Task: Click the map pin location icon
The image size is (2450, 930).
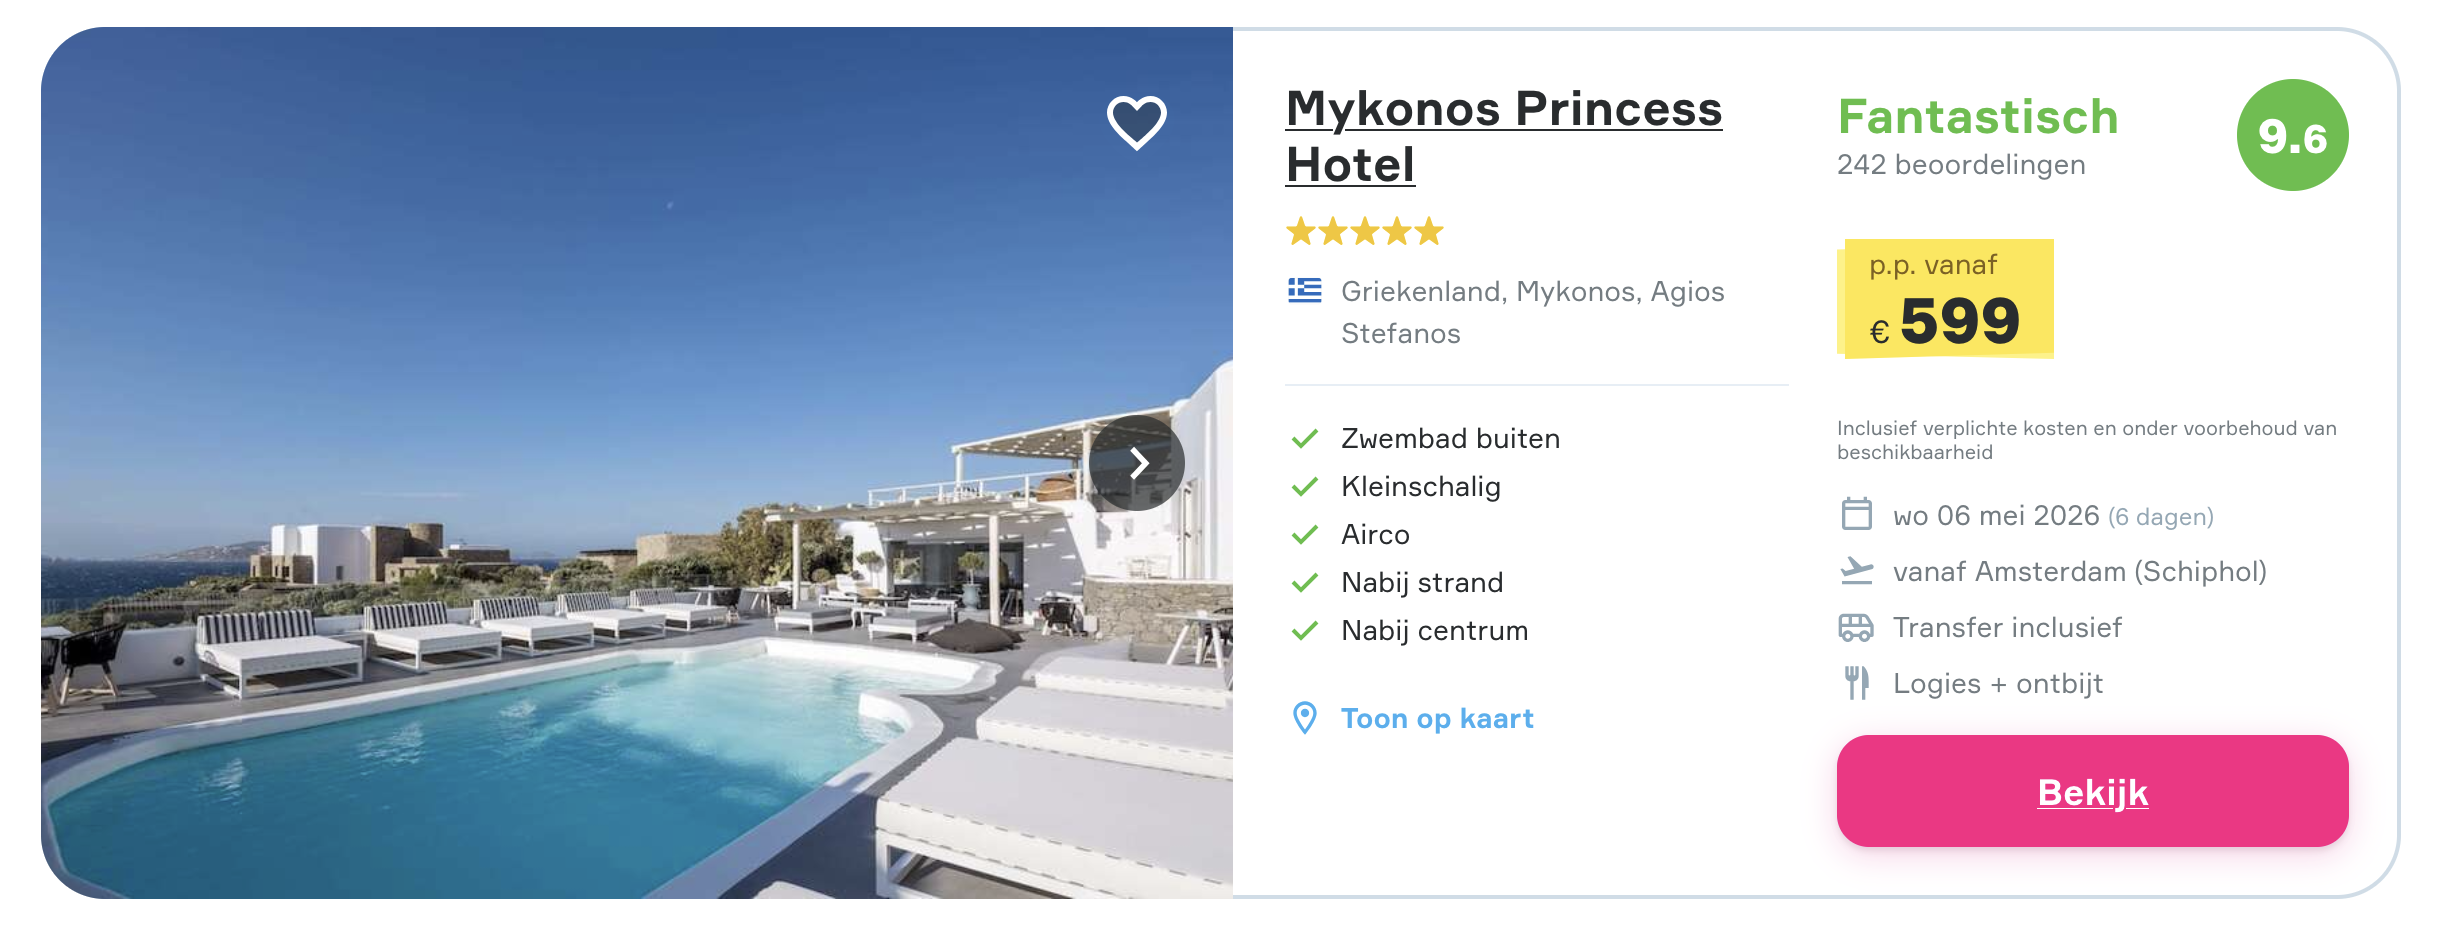Action: [1304, 718]
